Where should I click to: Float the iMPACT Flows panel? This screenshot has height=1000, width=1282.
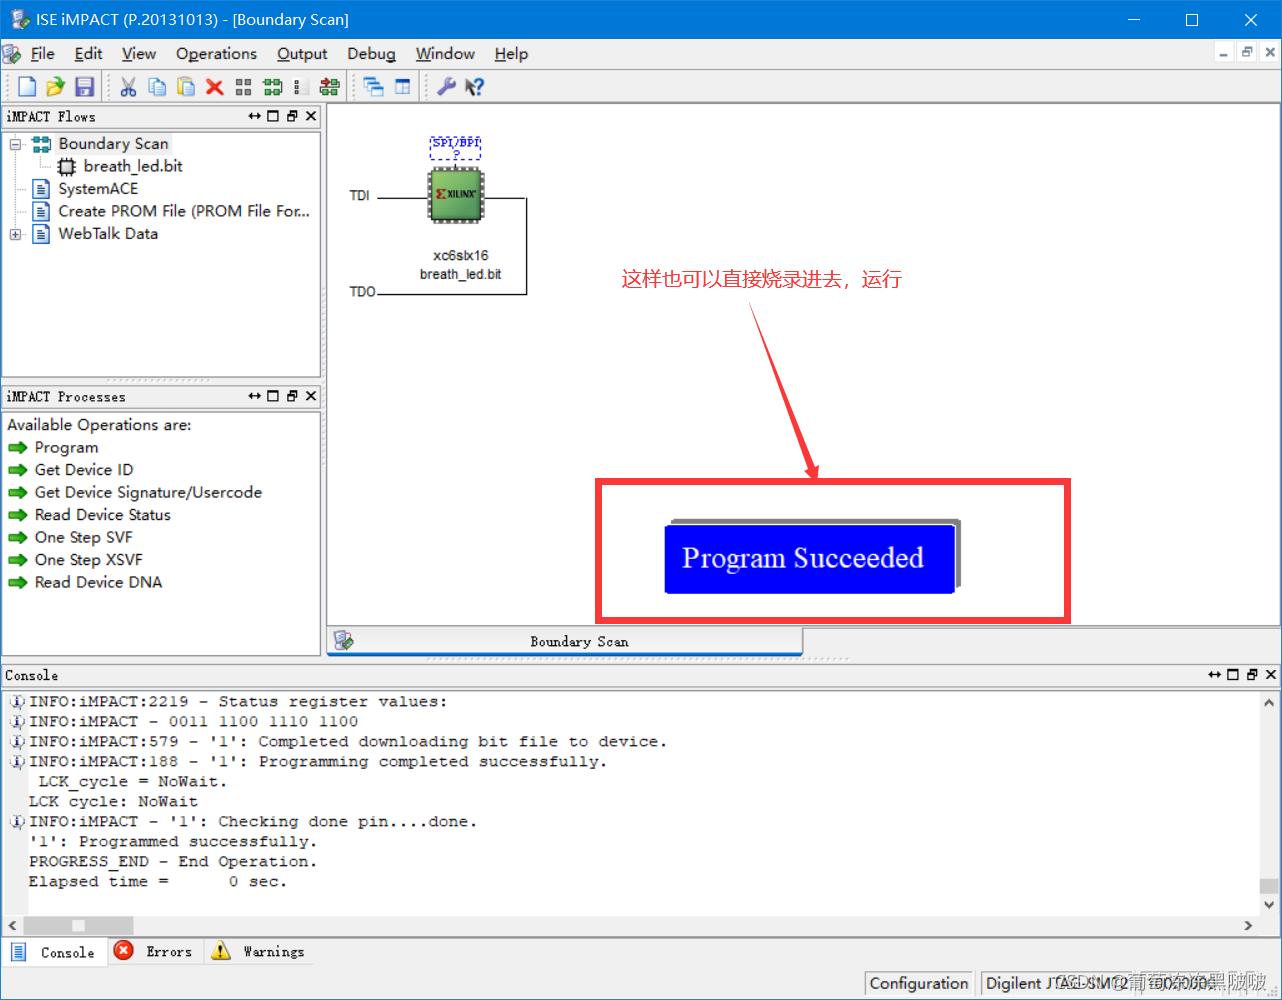tap(292, 116)
